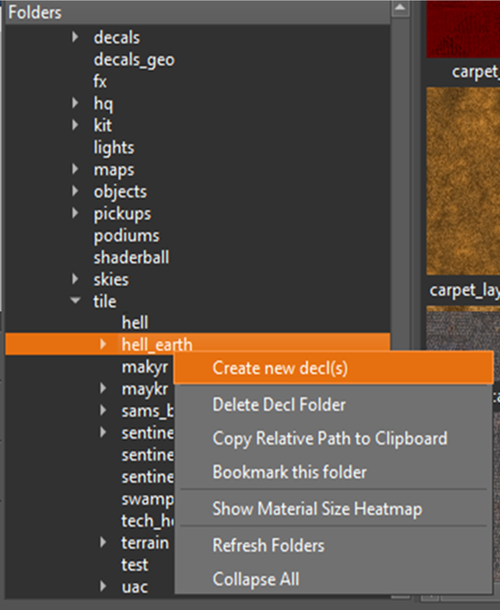Select the skies folder

coord(111,279)
